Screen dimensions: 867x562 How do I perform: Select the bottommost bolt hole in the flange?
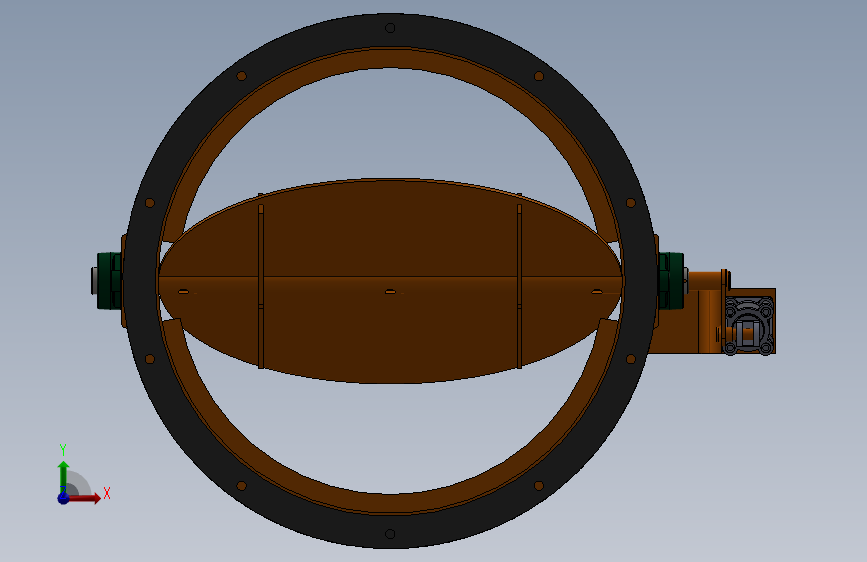tap(390, 534)
